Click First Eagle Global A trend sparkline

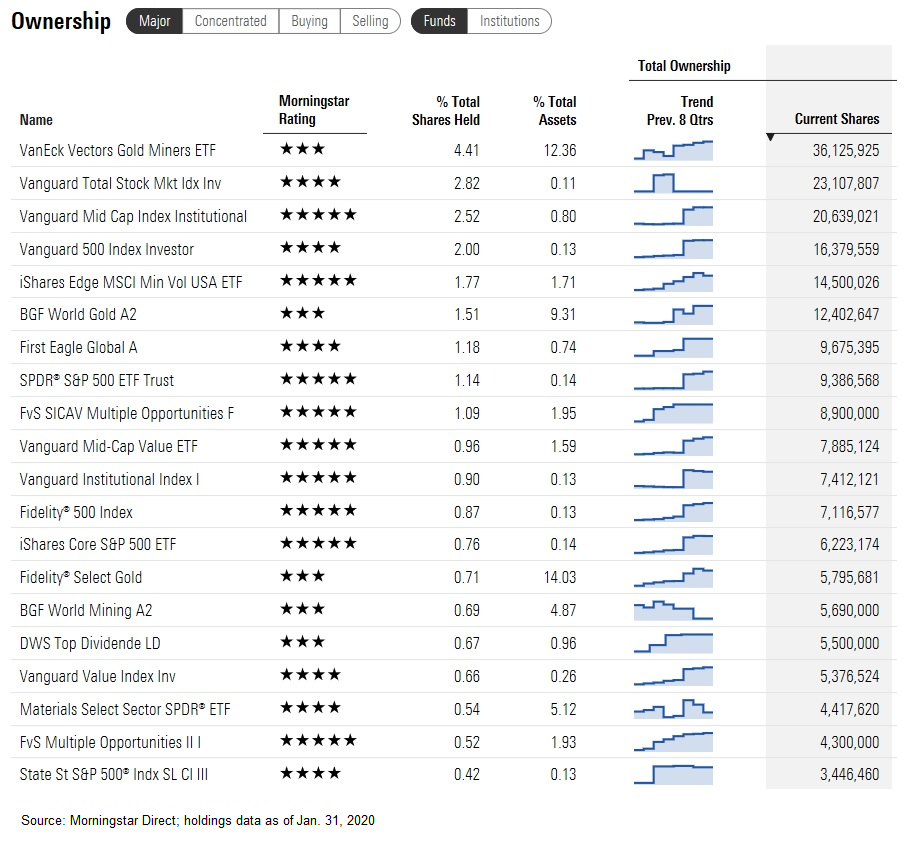pyautogui.click(x=673, y=347)
